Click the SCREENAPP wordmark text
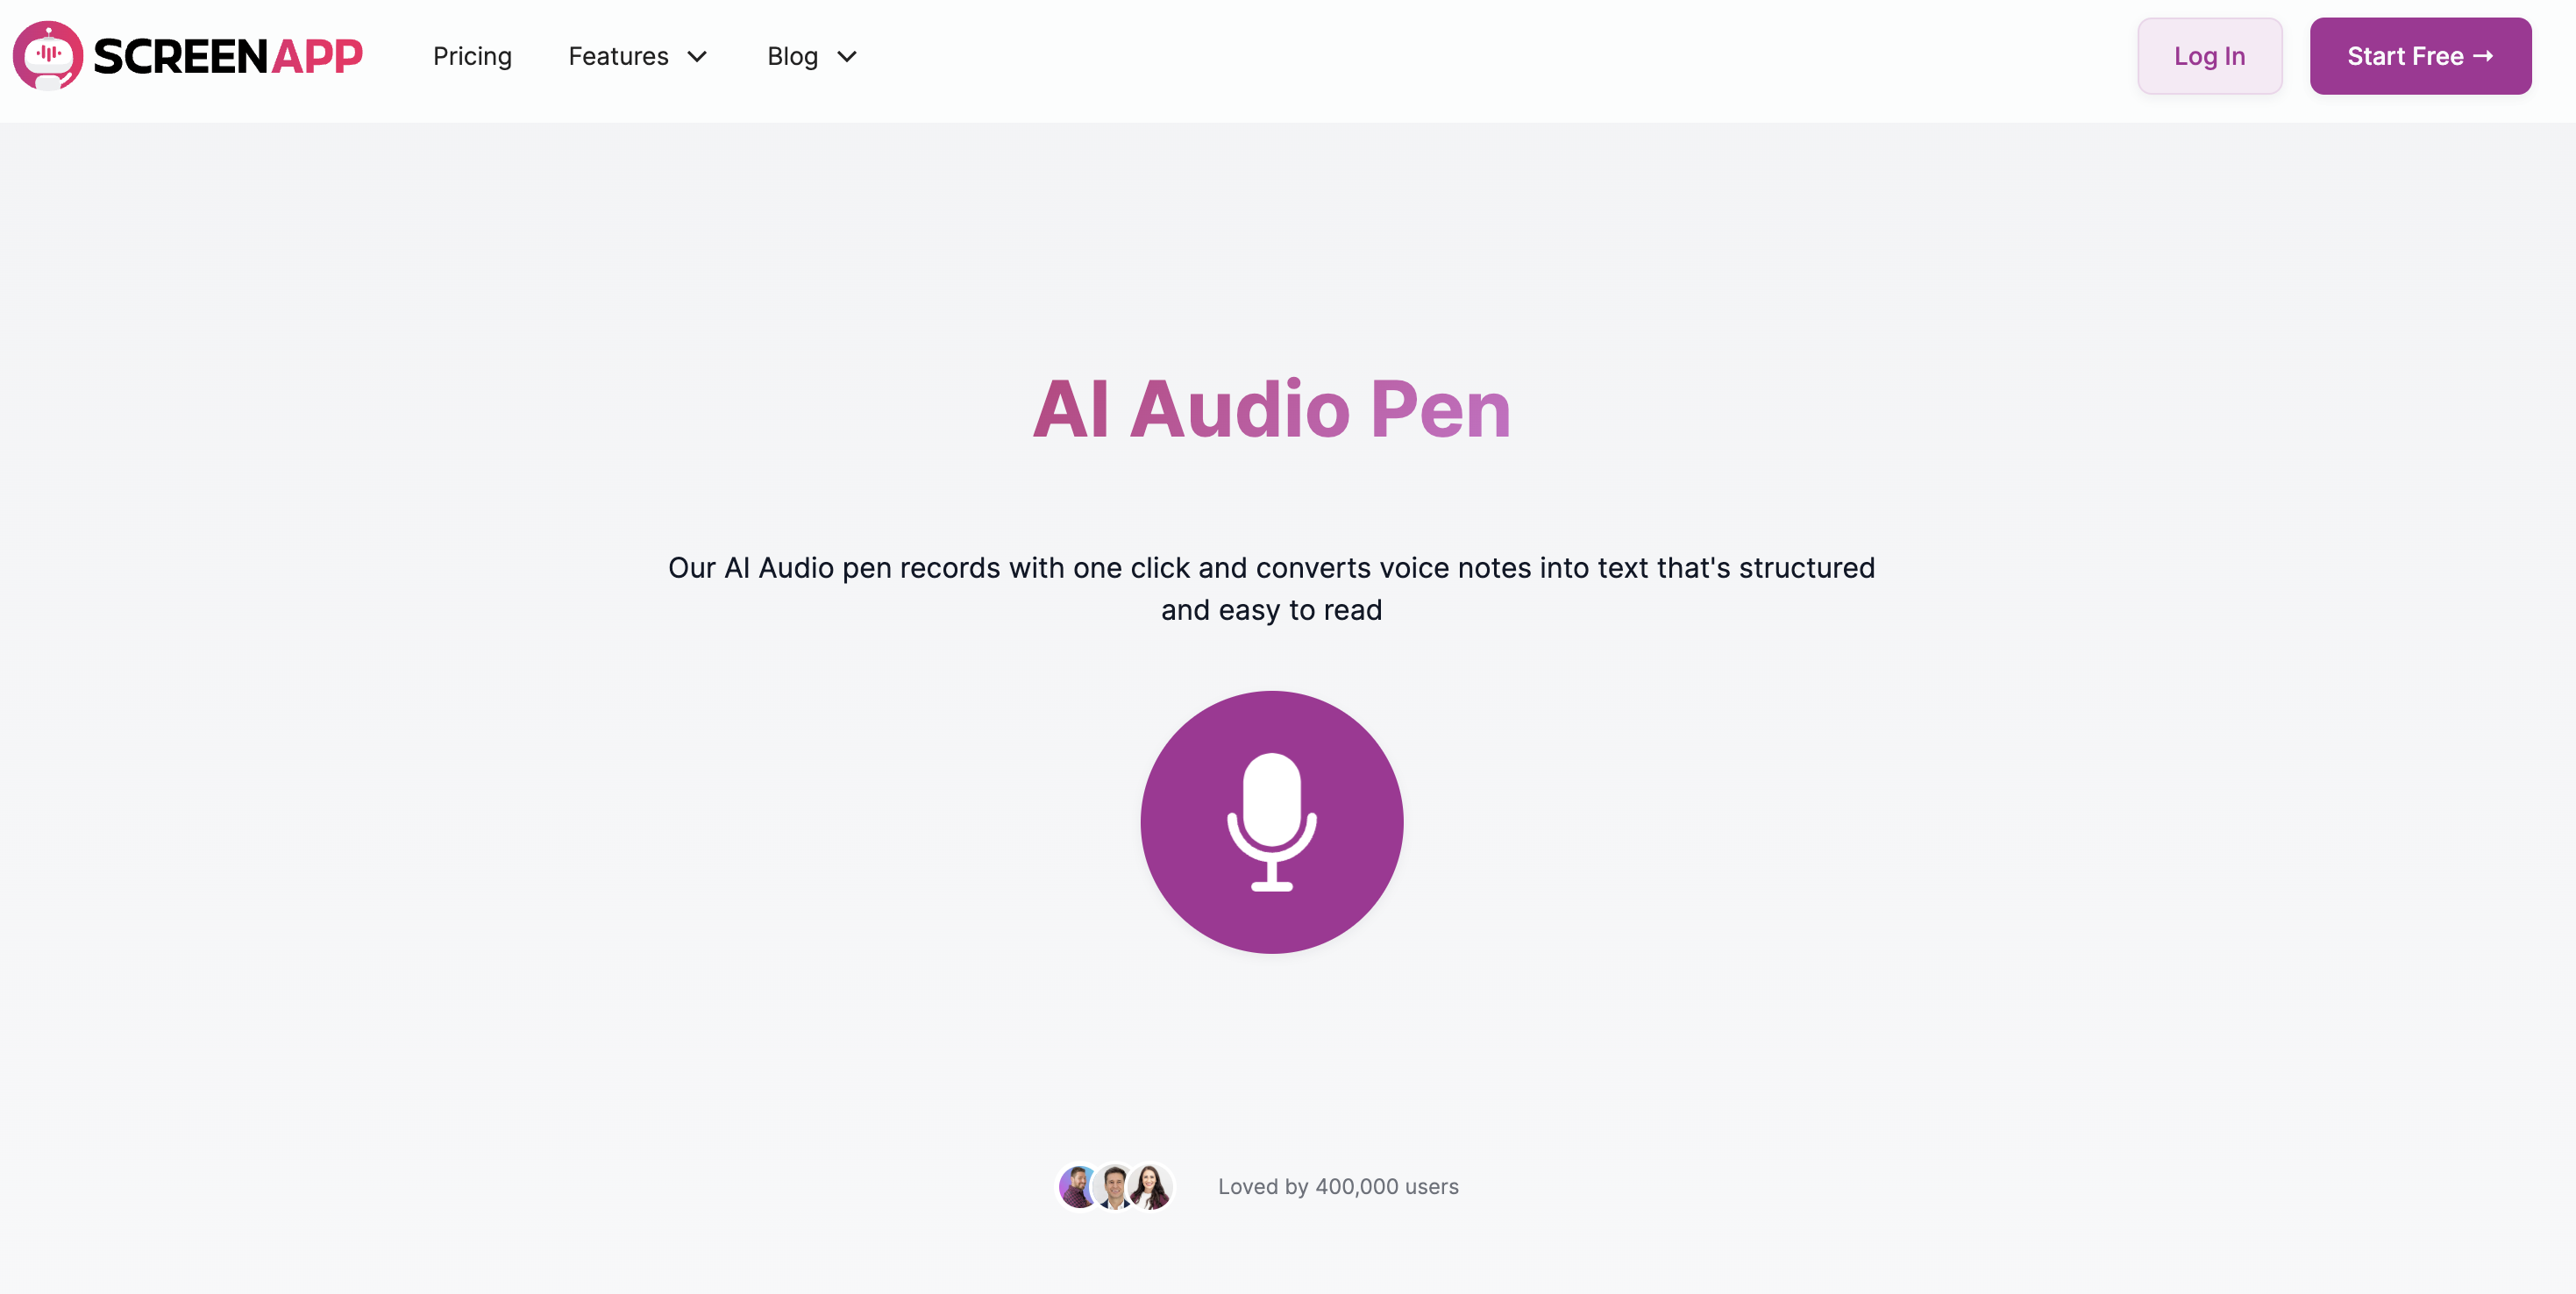 coord(227,56)
